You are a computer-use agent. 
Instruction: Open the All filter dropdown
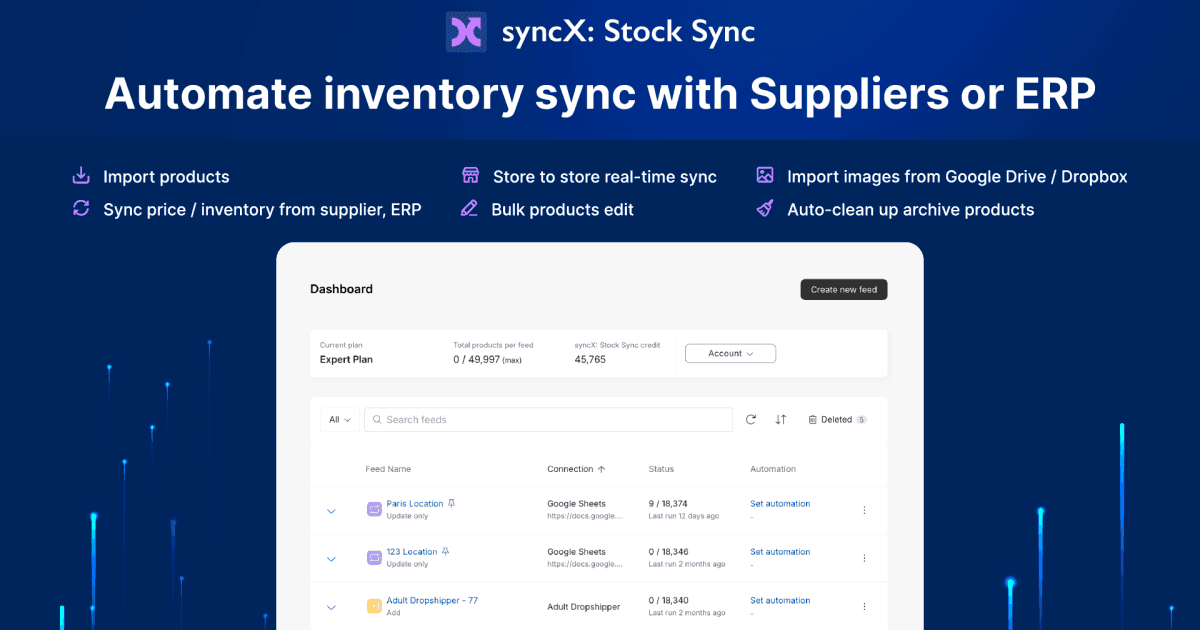(340, 420)
